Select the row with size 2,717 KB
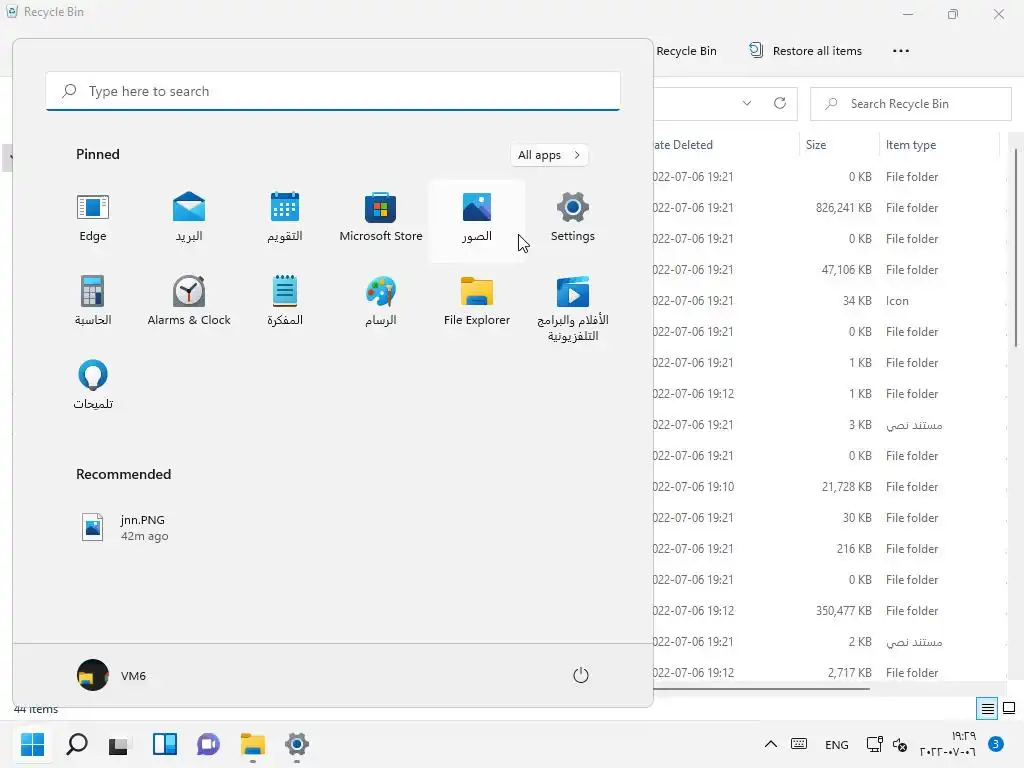 pyautogui.click(x=829, y=673)
